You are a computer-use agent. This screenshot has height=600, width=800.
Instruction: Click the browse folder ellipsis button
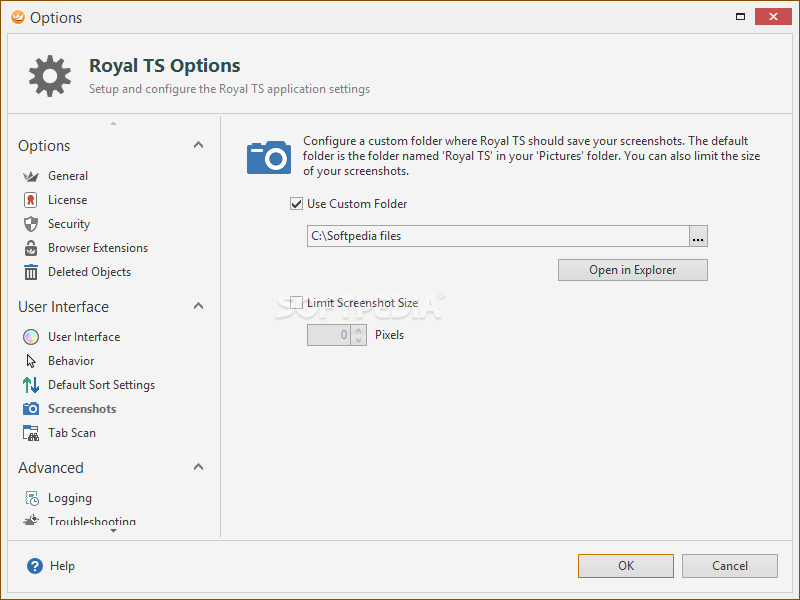pos(698,236)
